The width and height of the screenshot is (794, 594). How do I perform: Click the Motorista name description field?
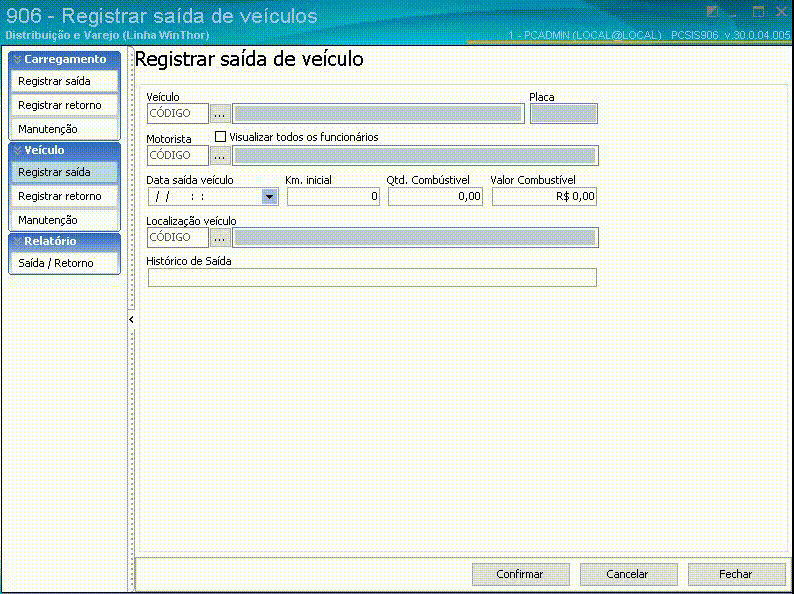[415, 155]
